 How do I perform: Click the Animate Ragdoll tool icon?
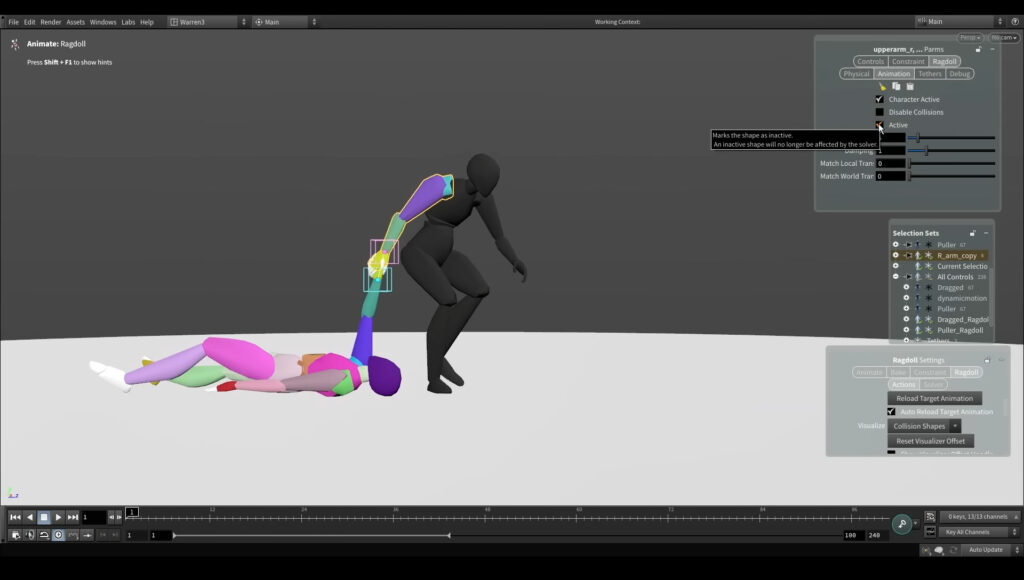pyautogui.click(x=14, y=44)
